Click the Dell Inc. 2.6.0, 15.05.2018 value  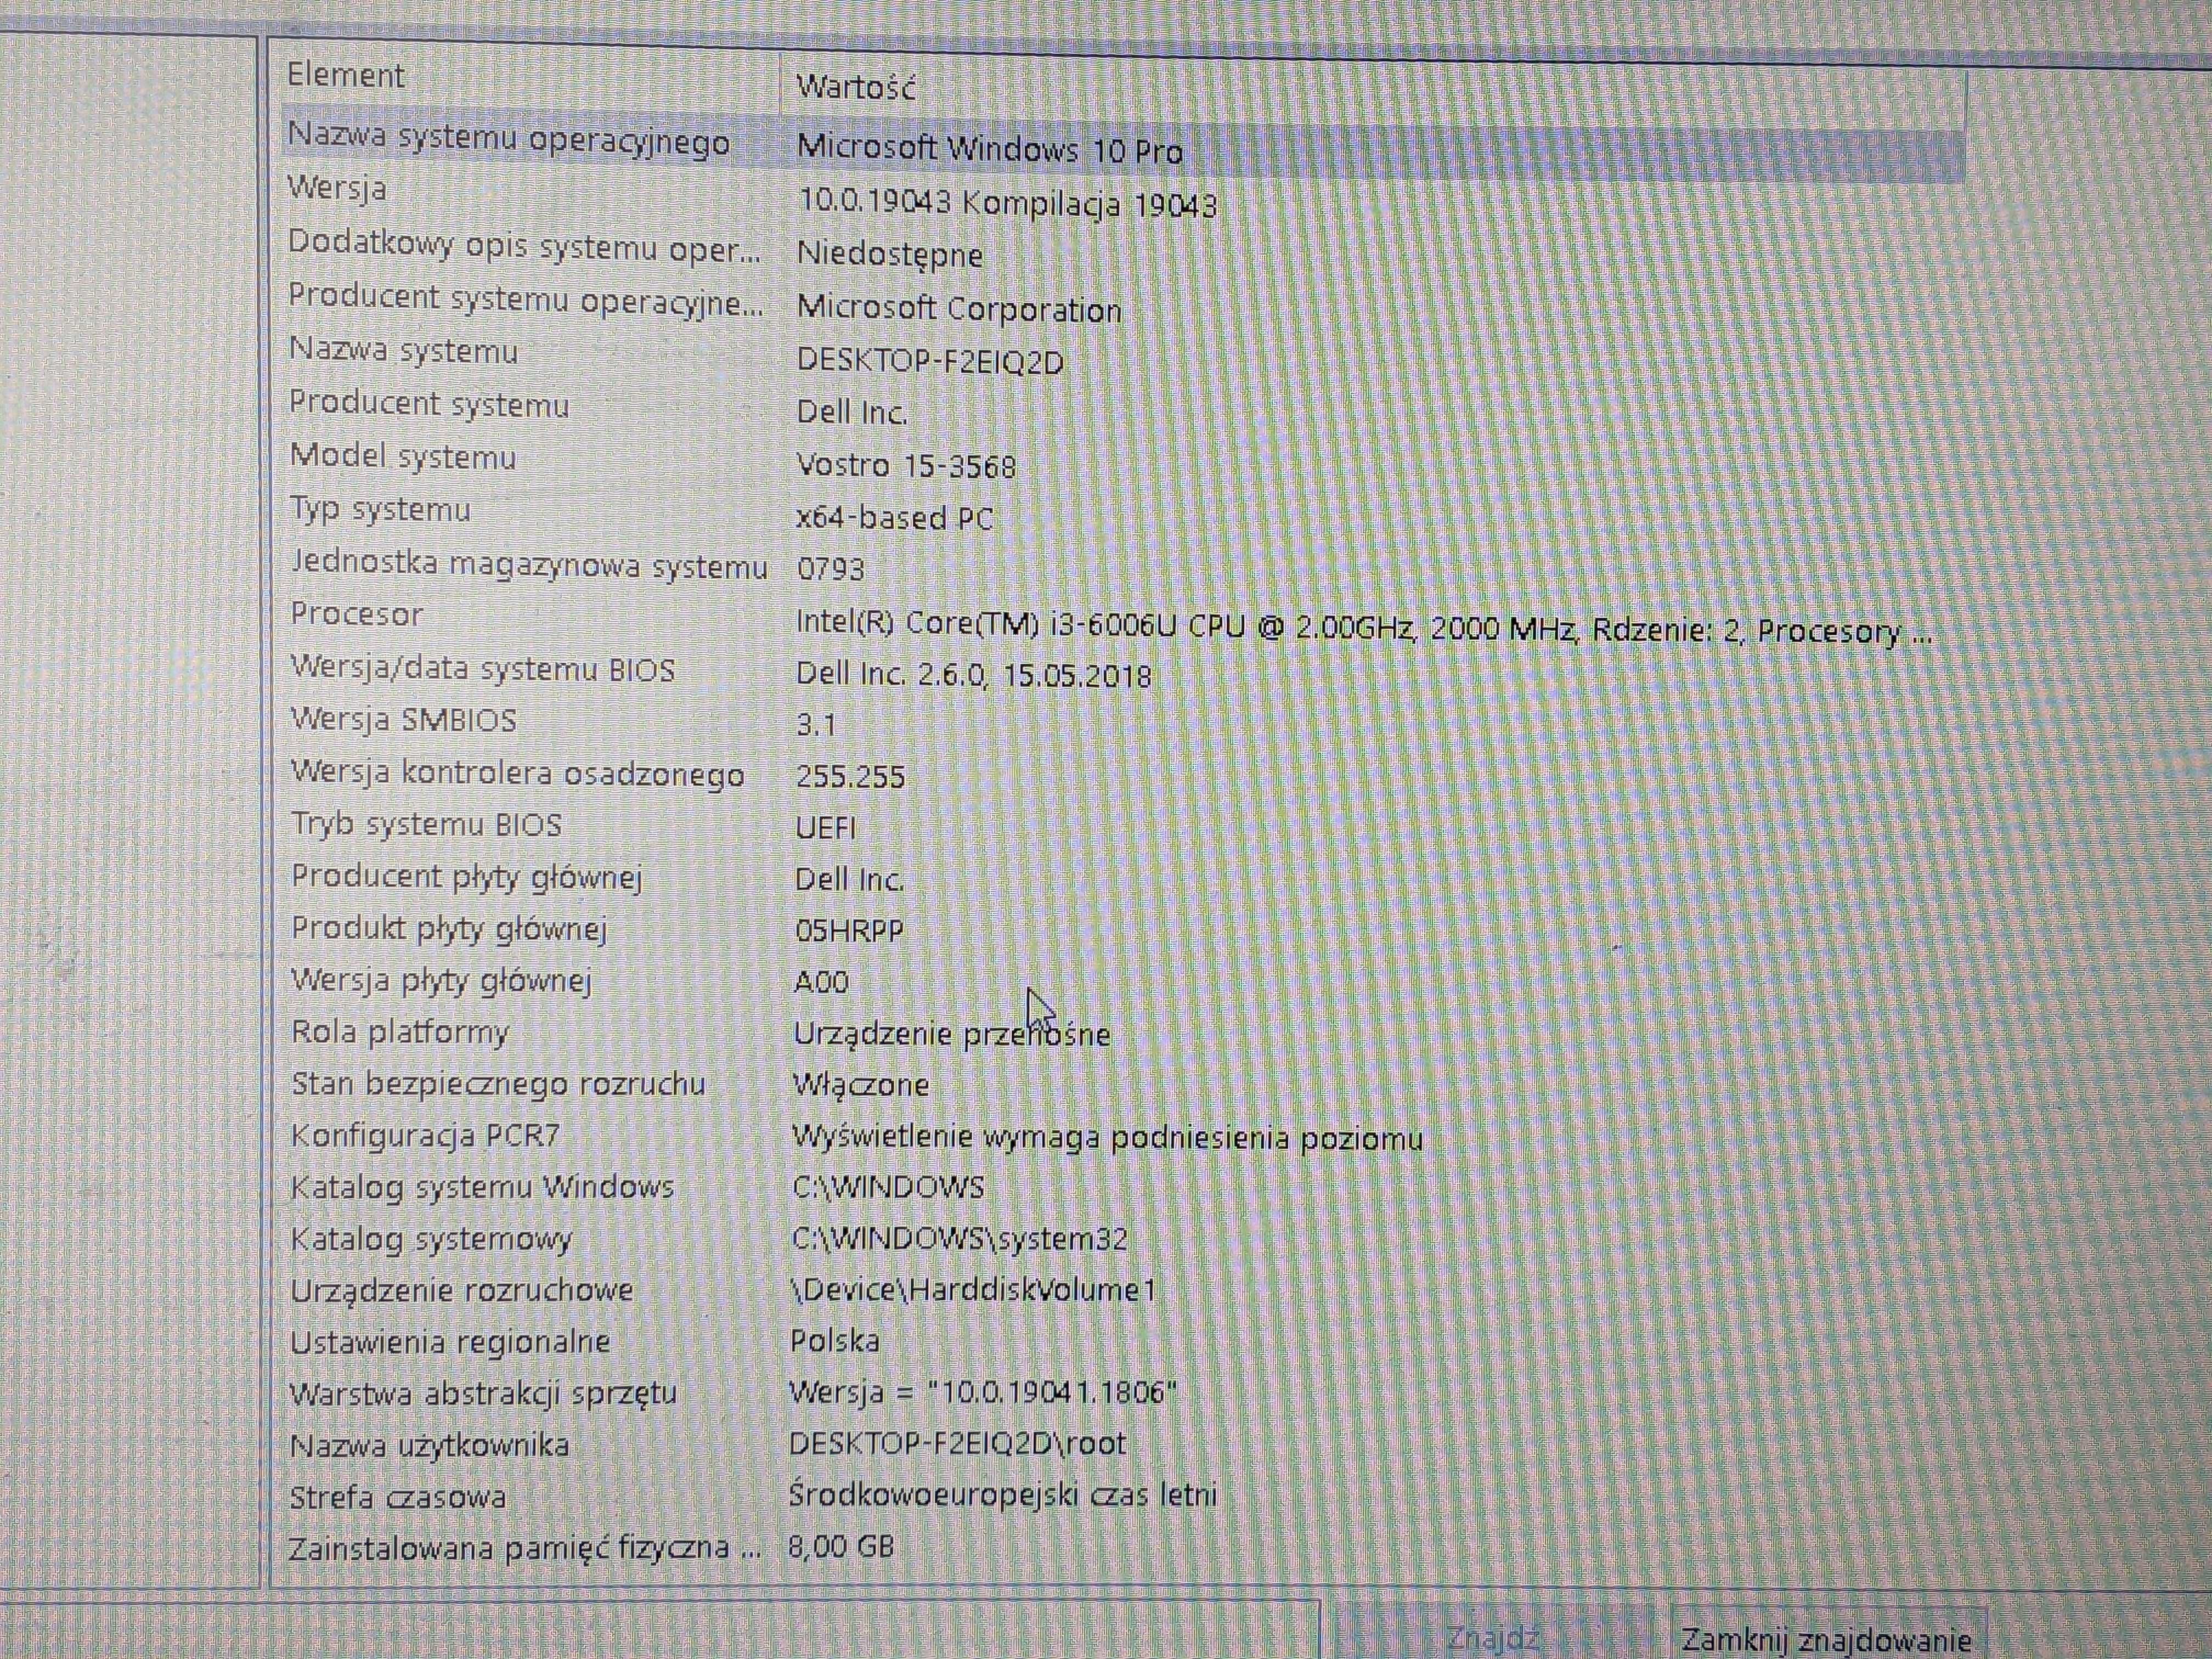[x=974, y=675]
